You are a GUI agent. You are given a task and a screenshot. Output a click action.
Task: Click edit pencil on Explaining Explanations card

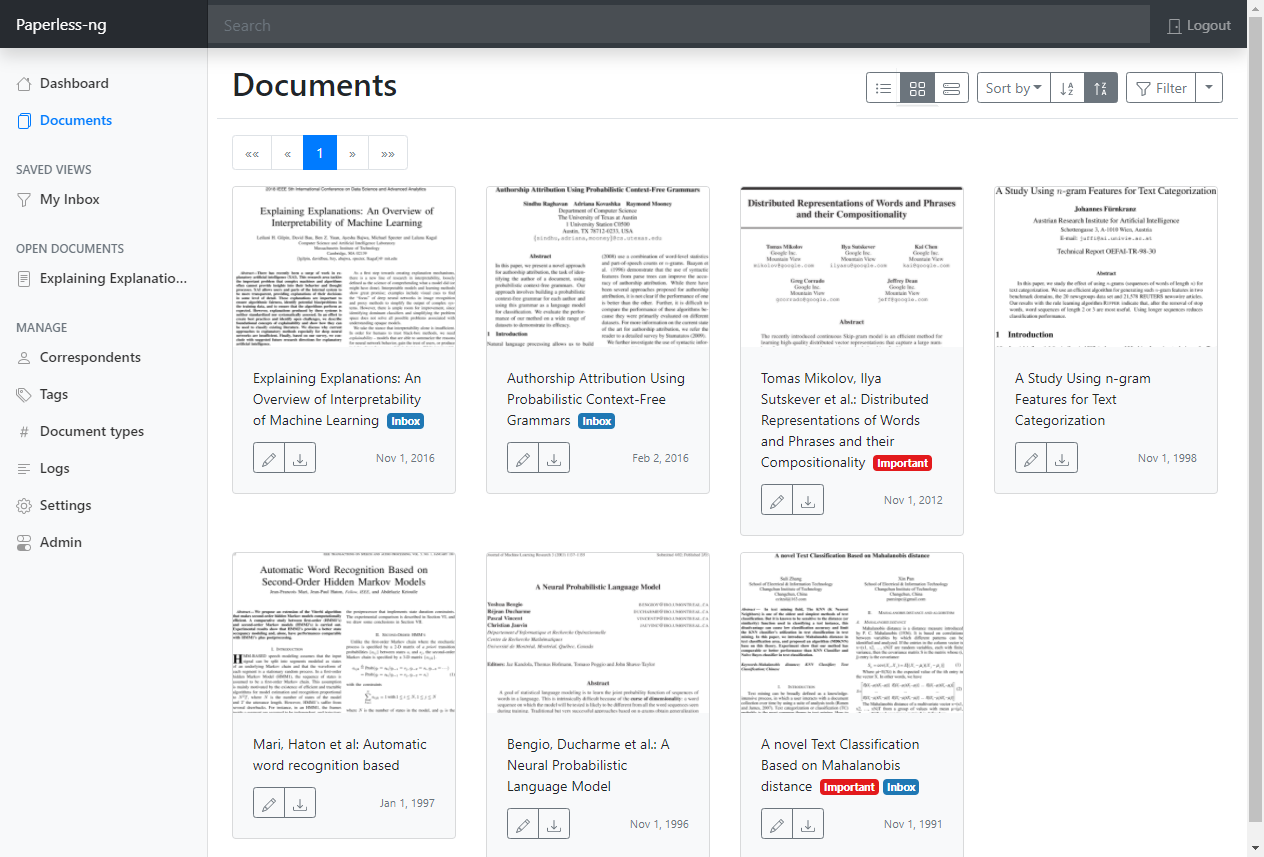click(268, 459)
